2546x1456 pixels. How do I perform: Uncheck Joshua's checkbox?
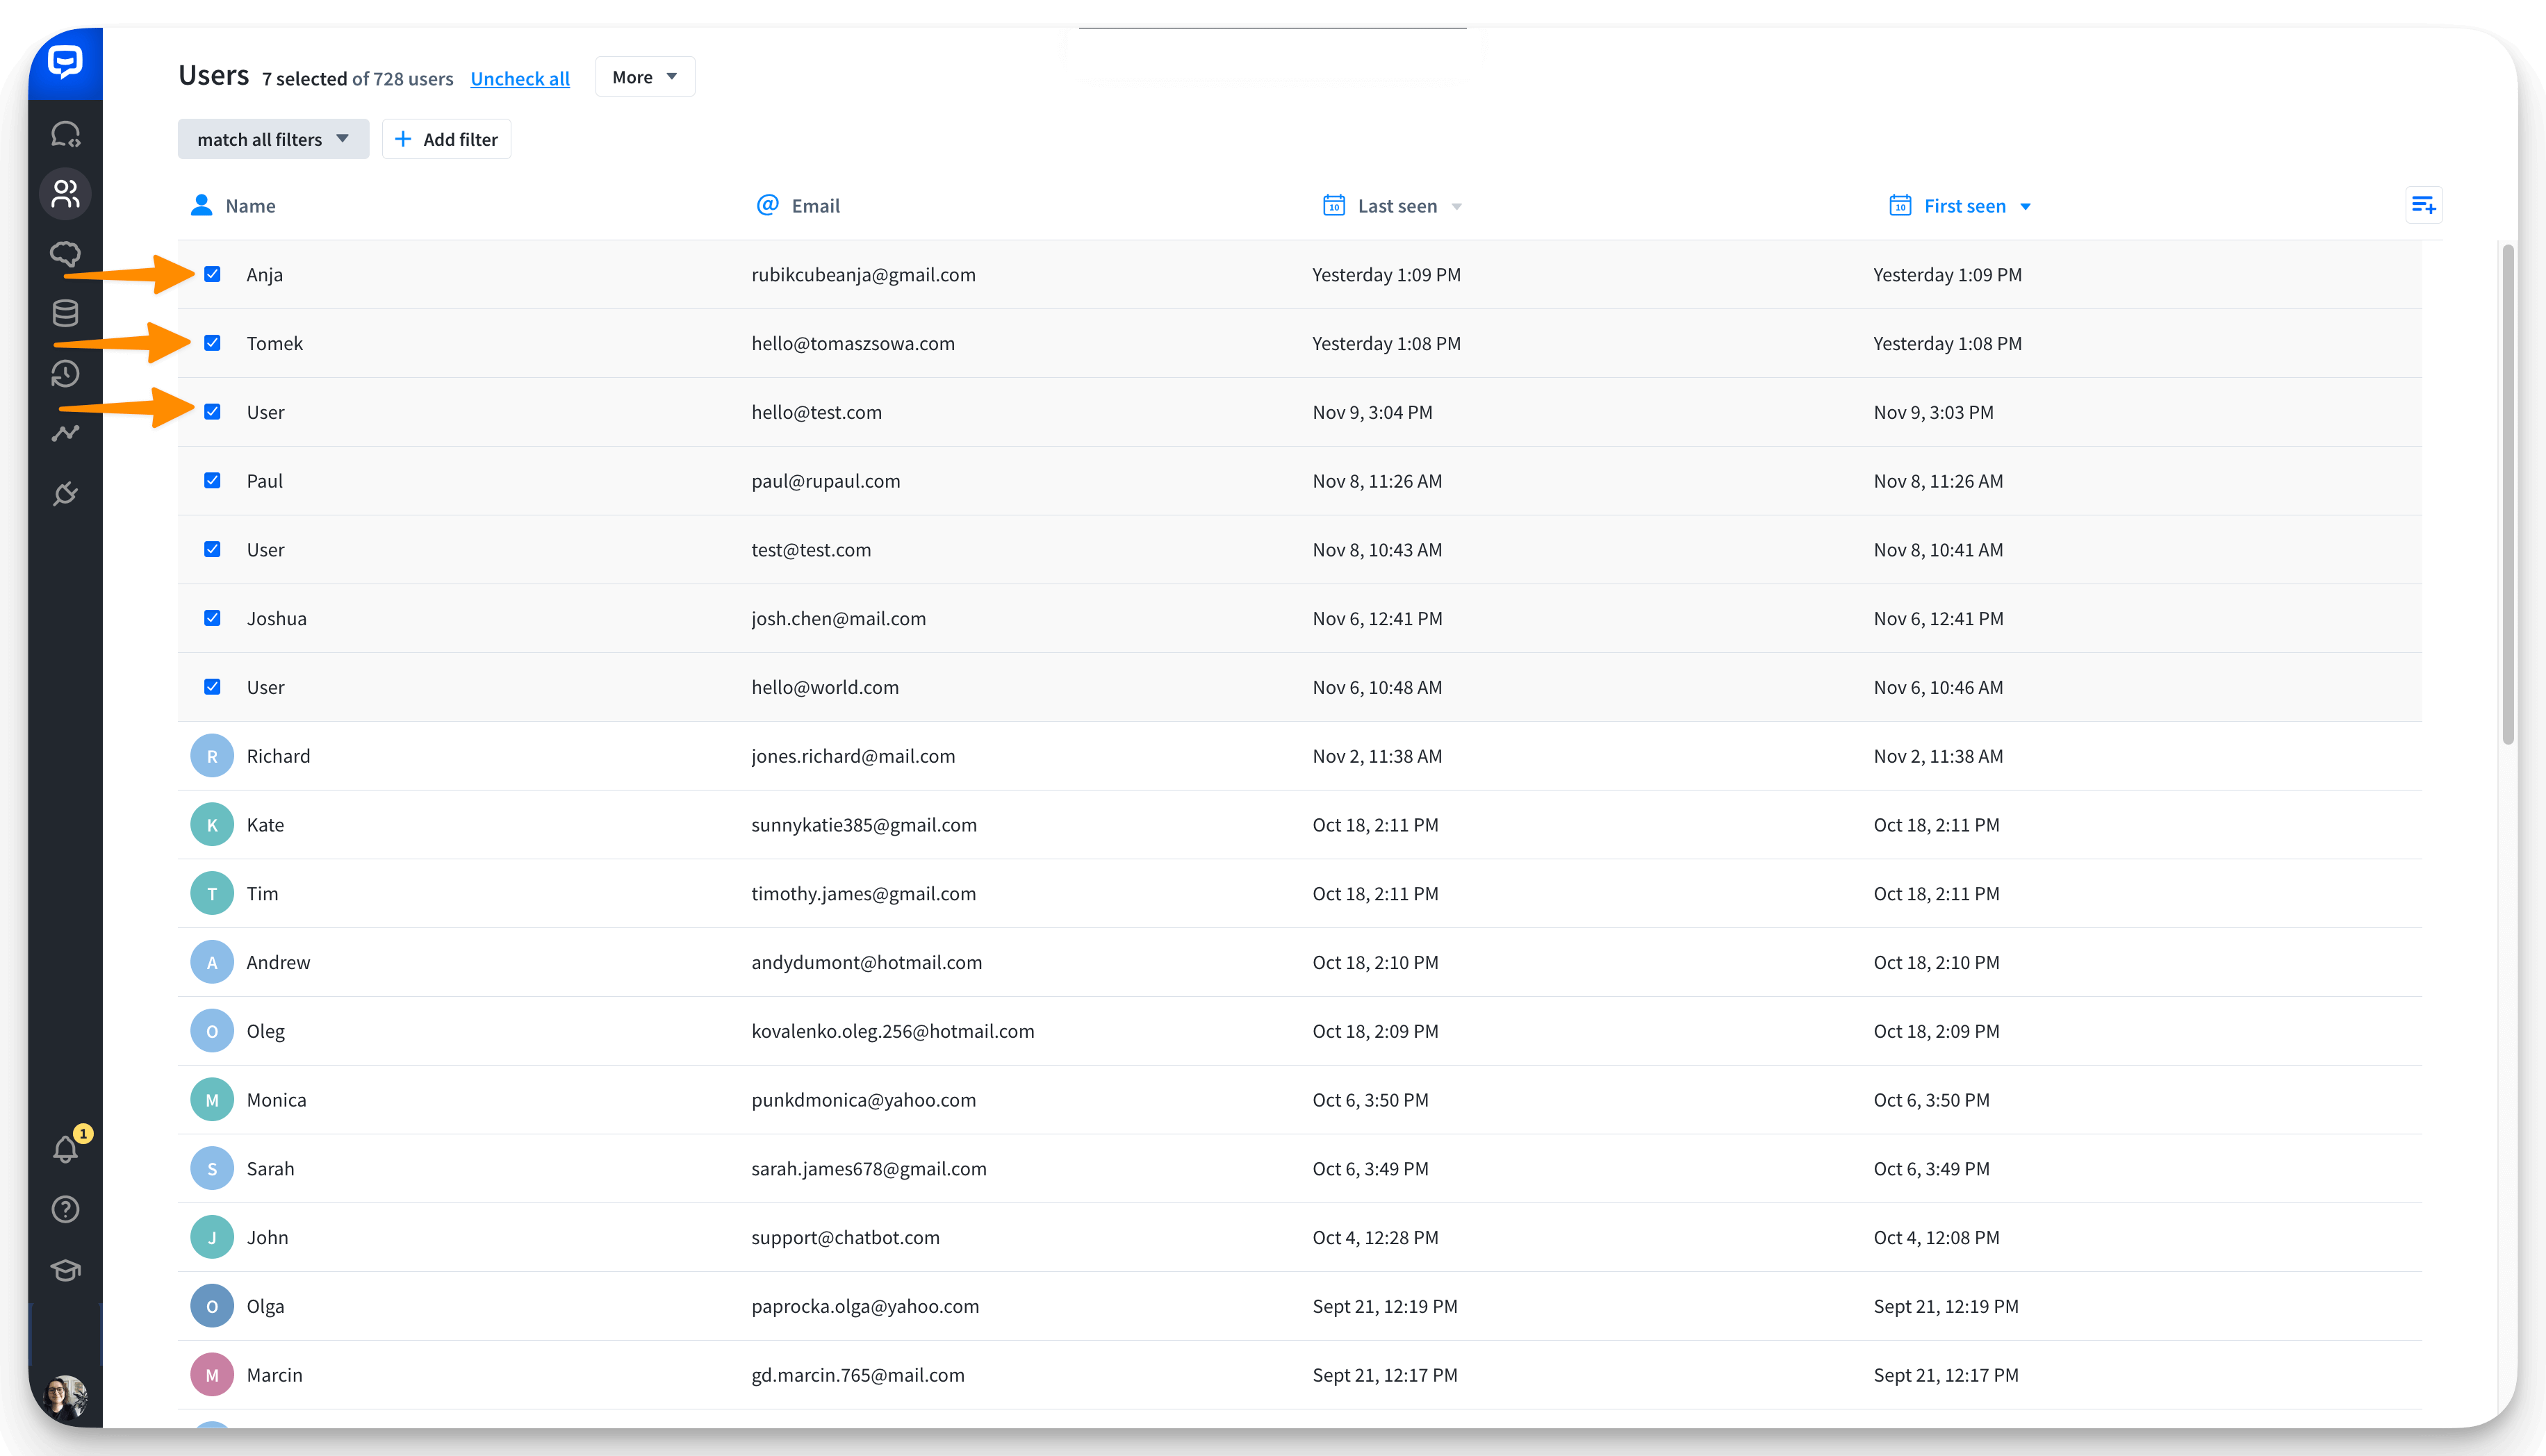click(x=212, y=618)
